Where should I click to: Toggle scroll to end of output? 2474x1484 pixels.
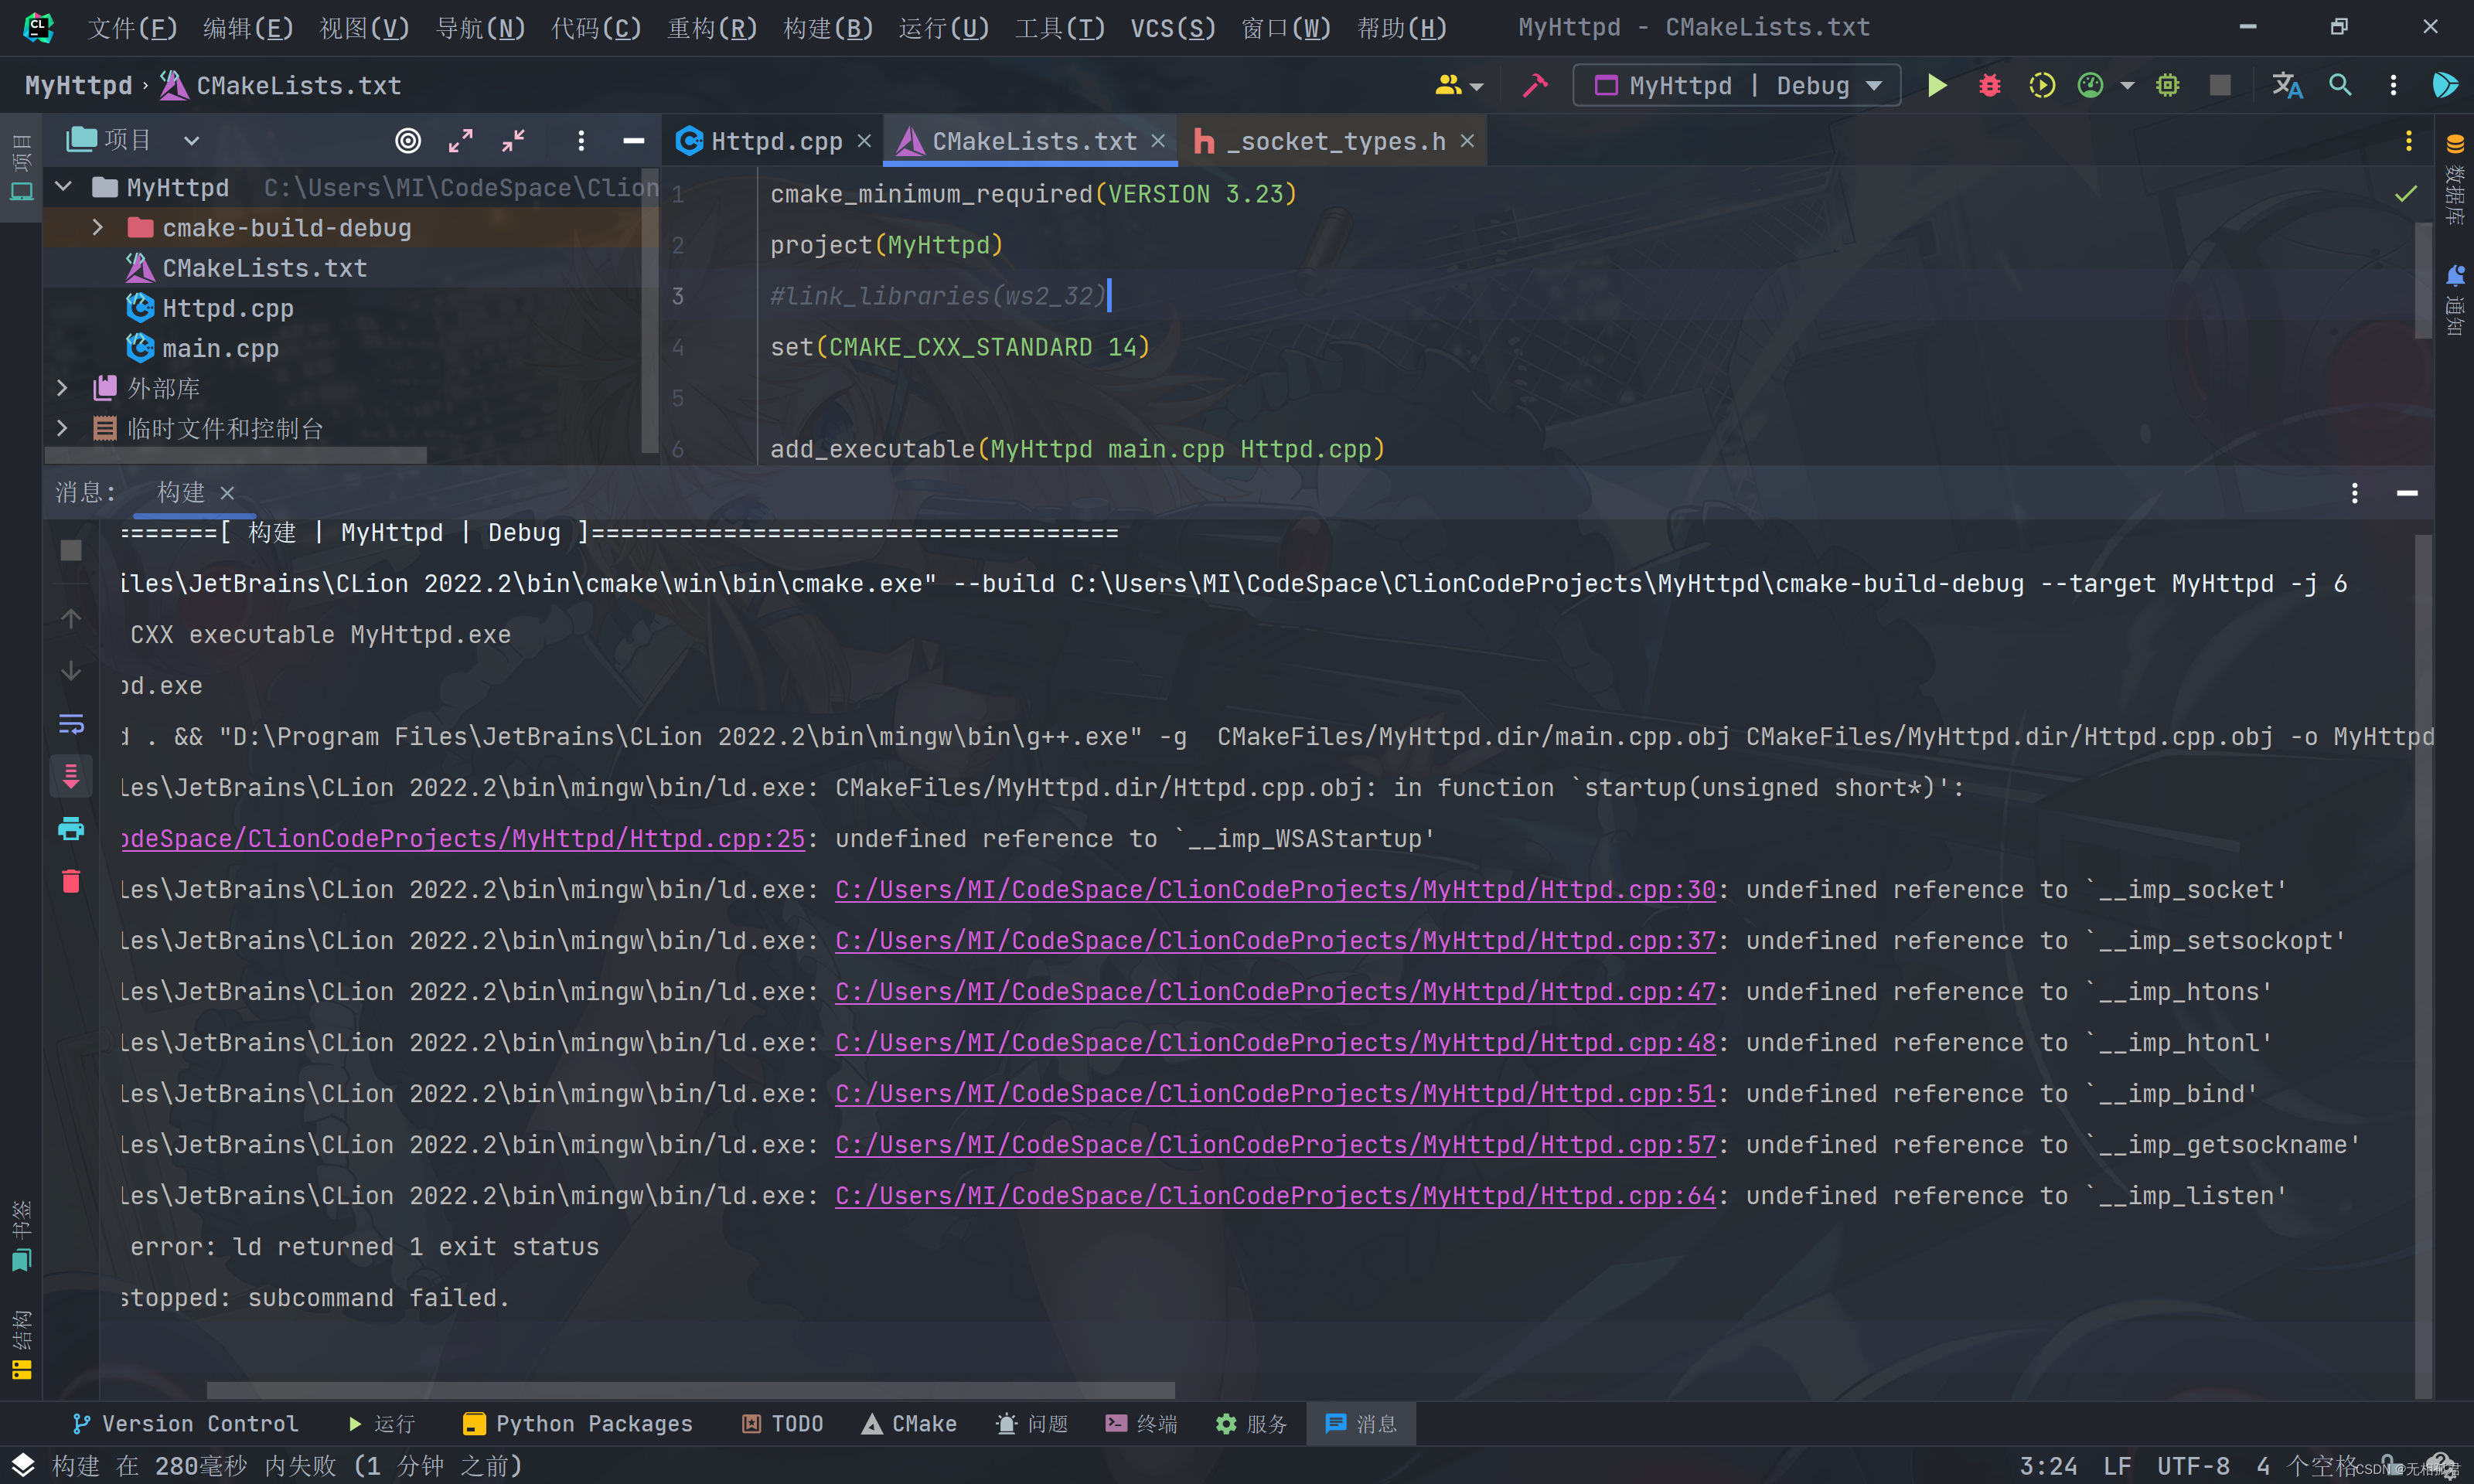71,776
